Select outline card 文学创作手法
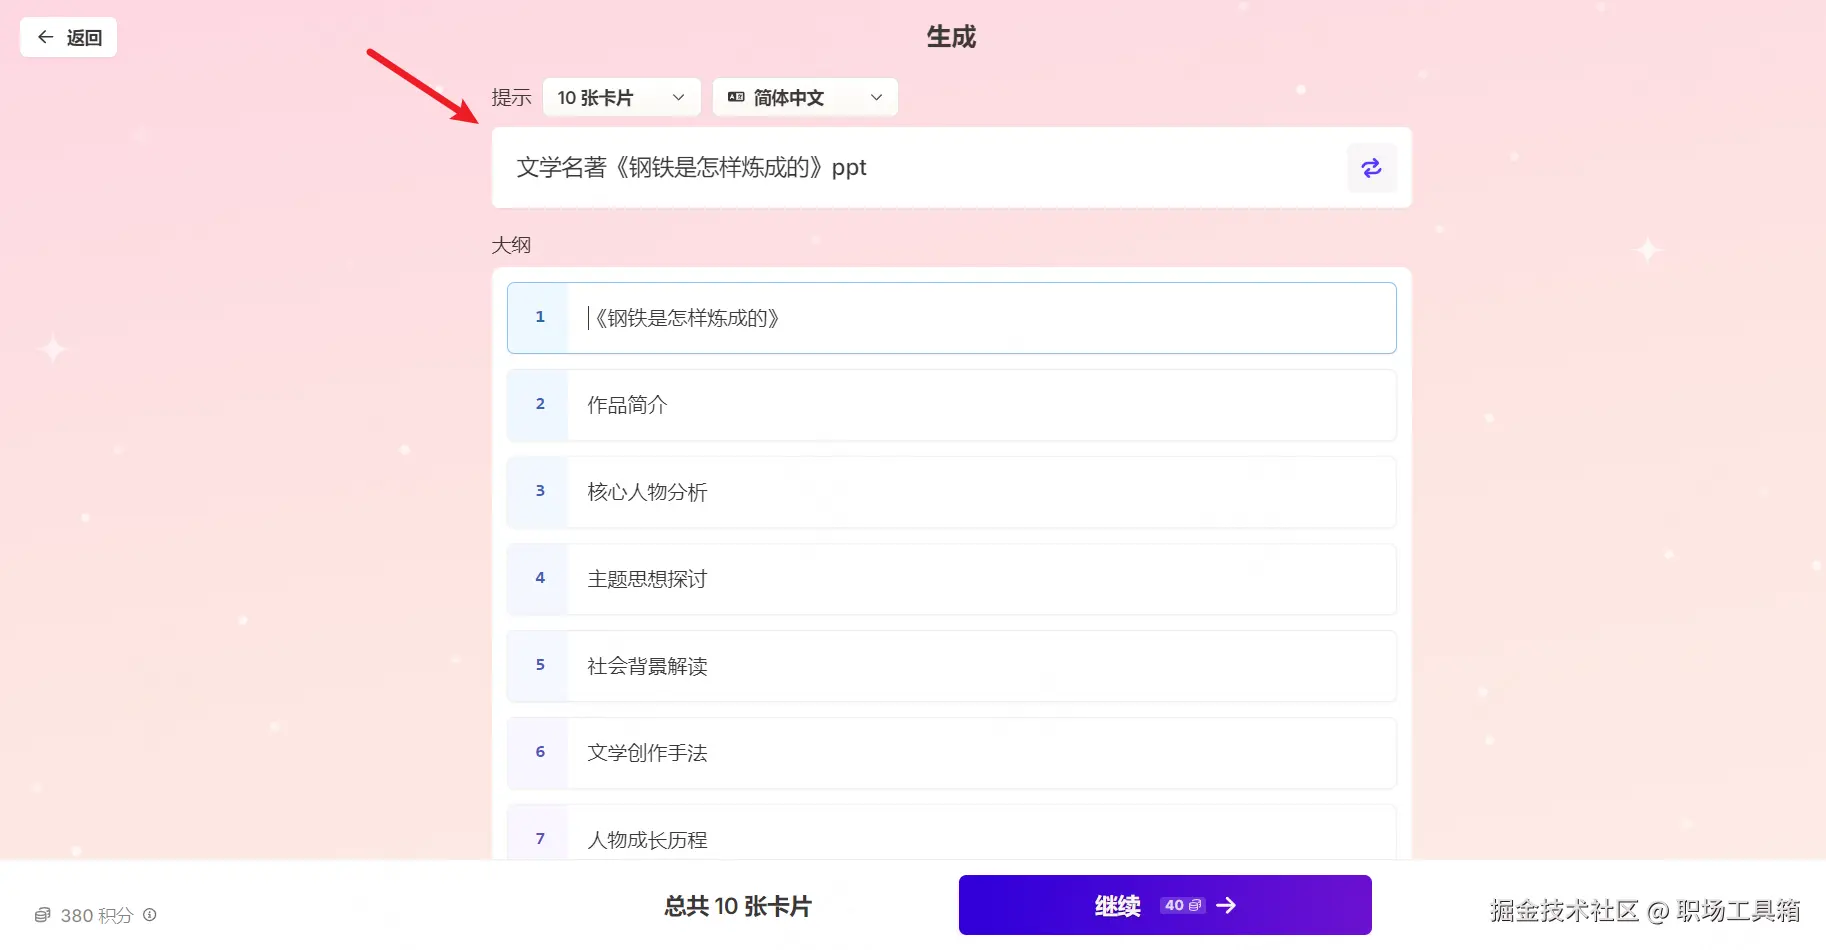The width and height of the screenshot is (1826, 950). [951, 753]
